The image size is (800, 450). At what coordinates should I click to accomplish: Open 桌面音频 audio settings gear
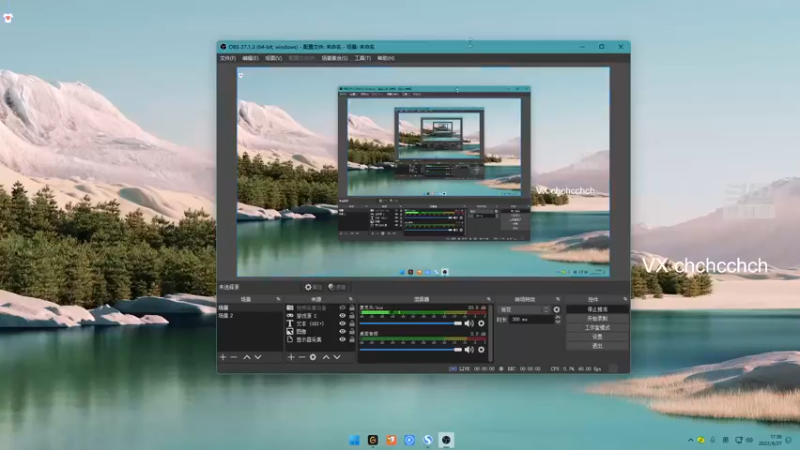coord(481,349)
